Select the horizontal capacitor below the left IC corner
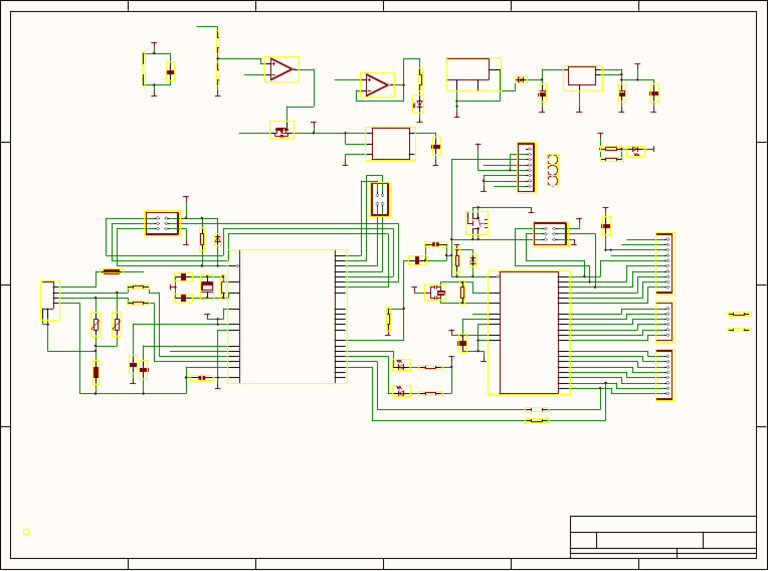 pos(202,378)
